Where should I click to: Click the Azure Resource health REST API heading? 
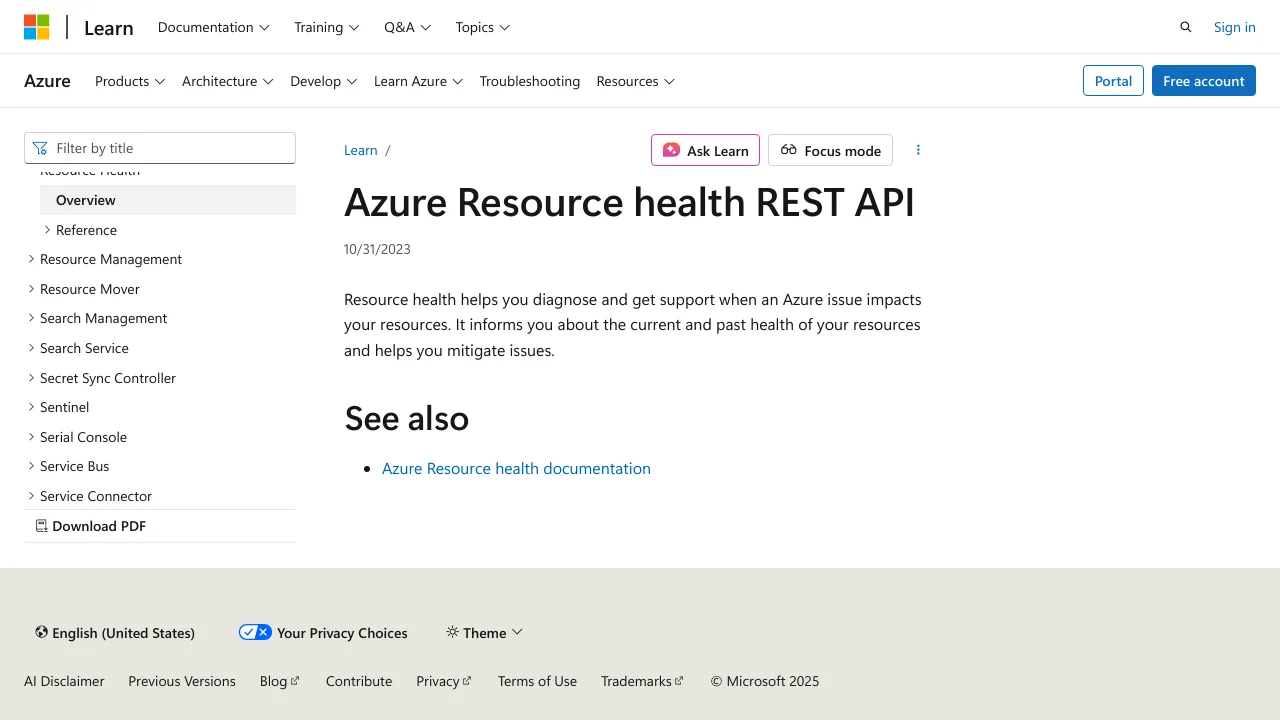pos(629,202)
